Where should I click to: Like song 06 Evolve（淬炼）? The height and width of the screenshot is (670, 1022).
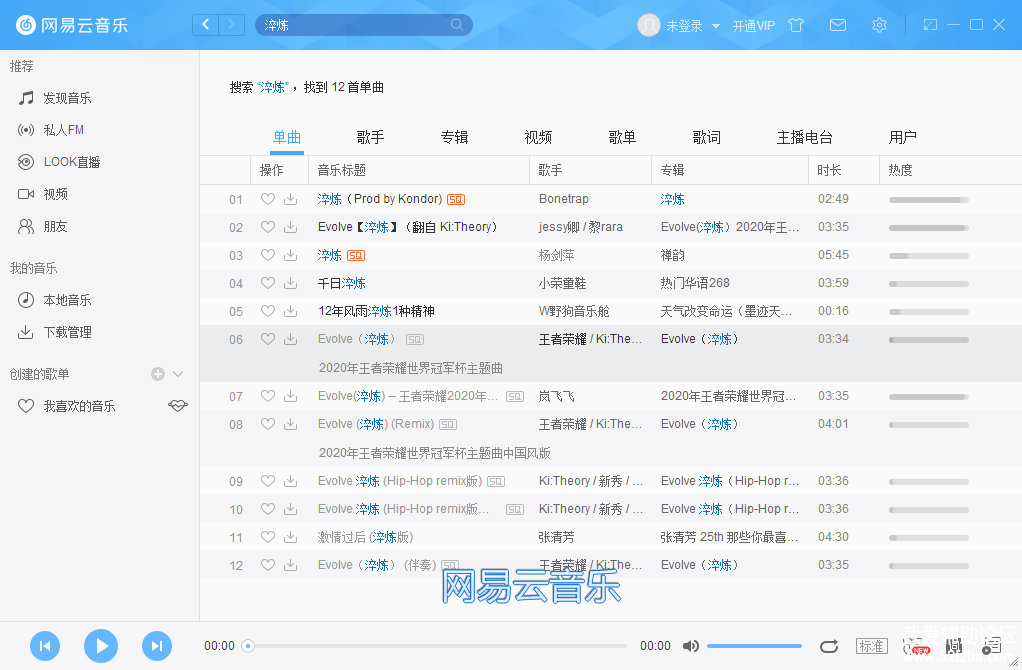268,339
